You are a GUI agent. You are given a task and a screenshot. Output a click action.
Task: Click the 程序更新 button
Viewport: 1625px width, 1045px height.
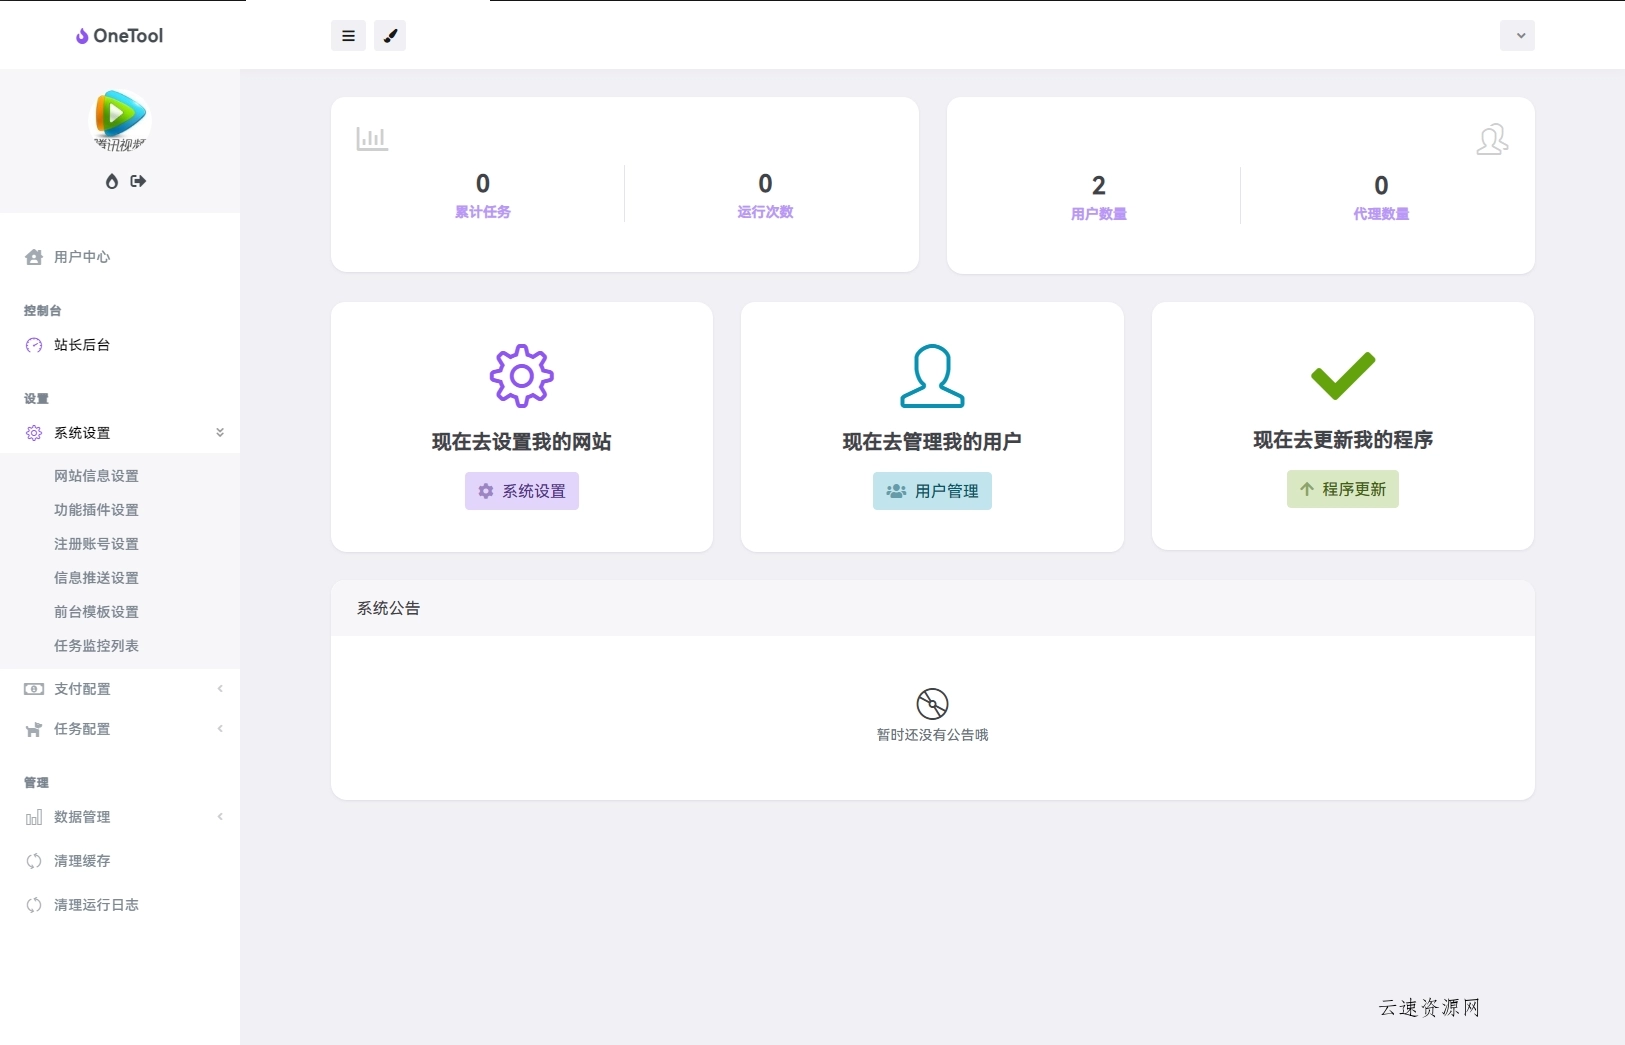(1342, 489)
